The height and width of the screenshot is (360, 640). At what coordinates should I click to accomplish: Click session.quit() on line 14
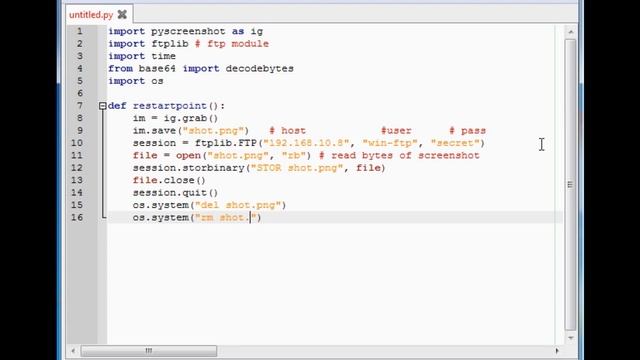[176, 193]
